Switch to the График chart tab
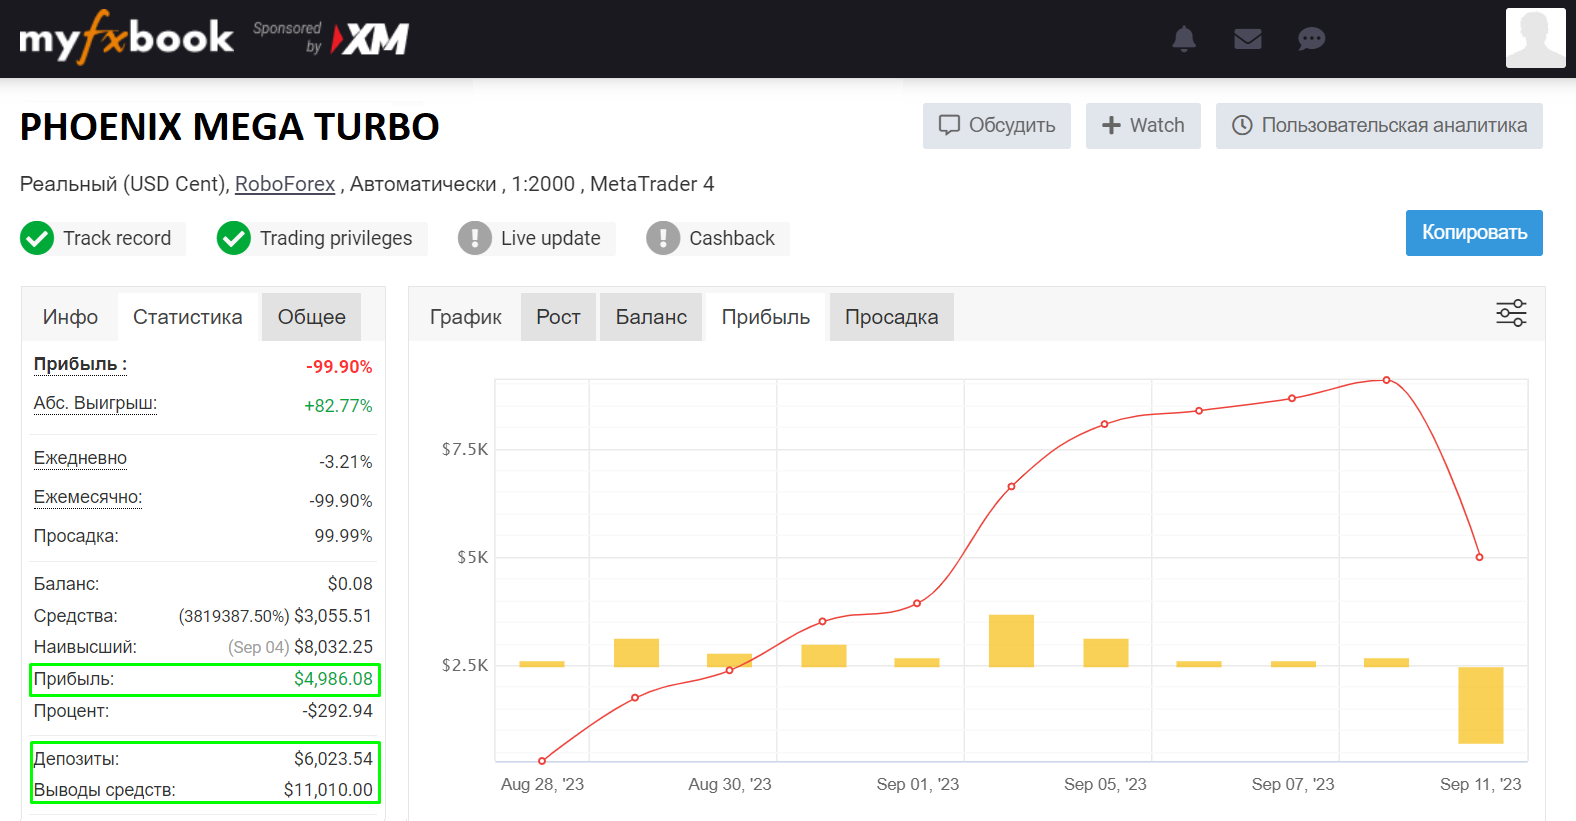Screen dimensions: 1576x821 click(x=466, y=317)
